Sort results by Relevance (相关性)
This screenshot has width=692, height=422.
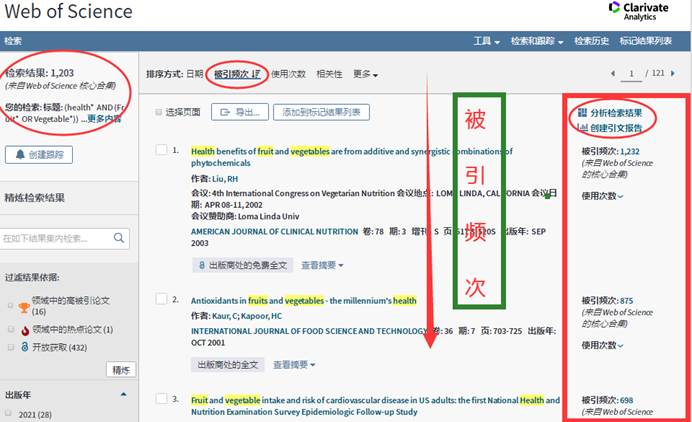coord(329,74)
